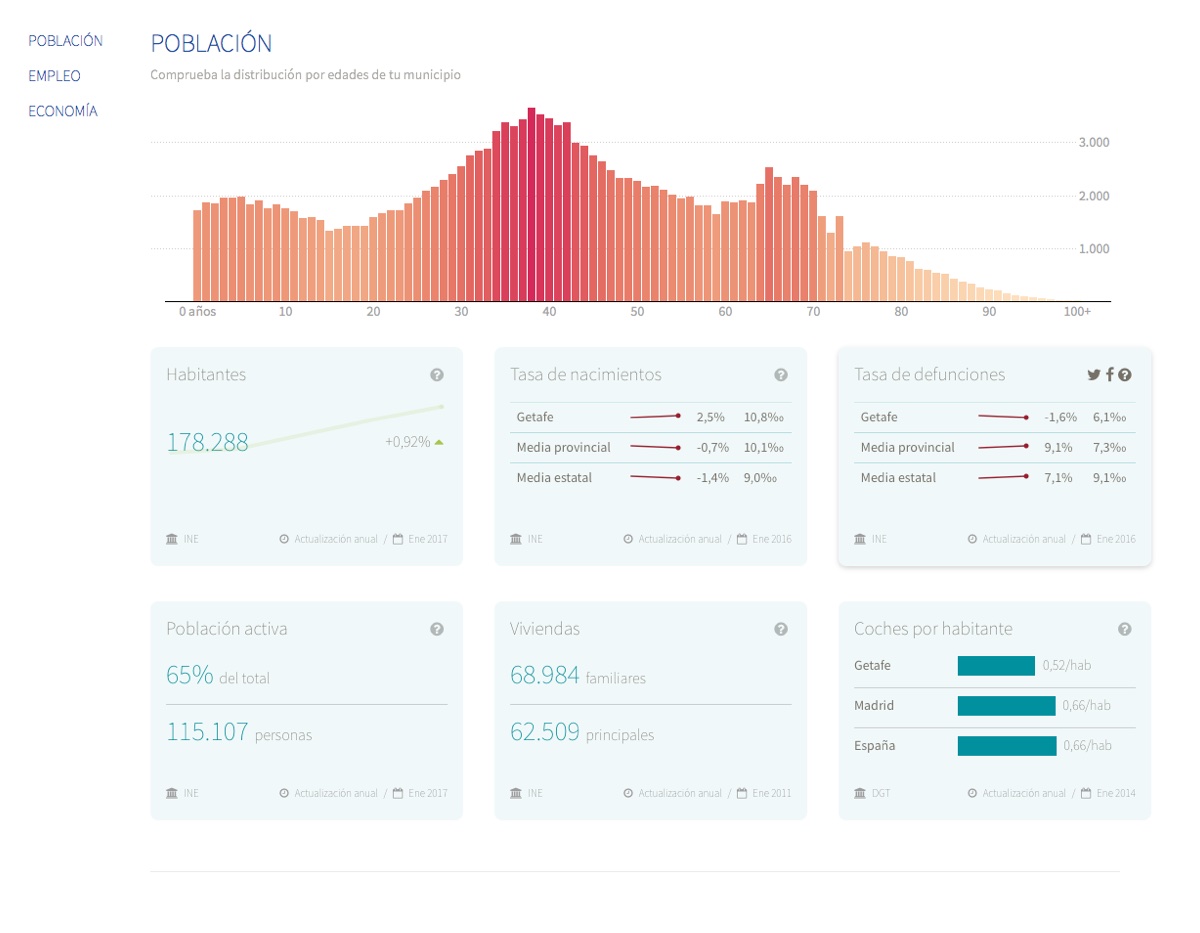
Task: Click help icon on Tasa de defunciones
Action: [1125, 375]
